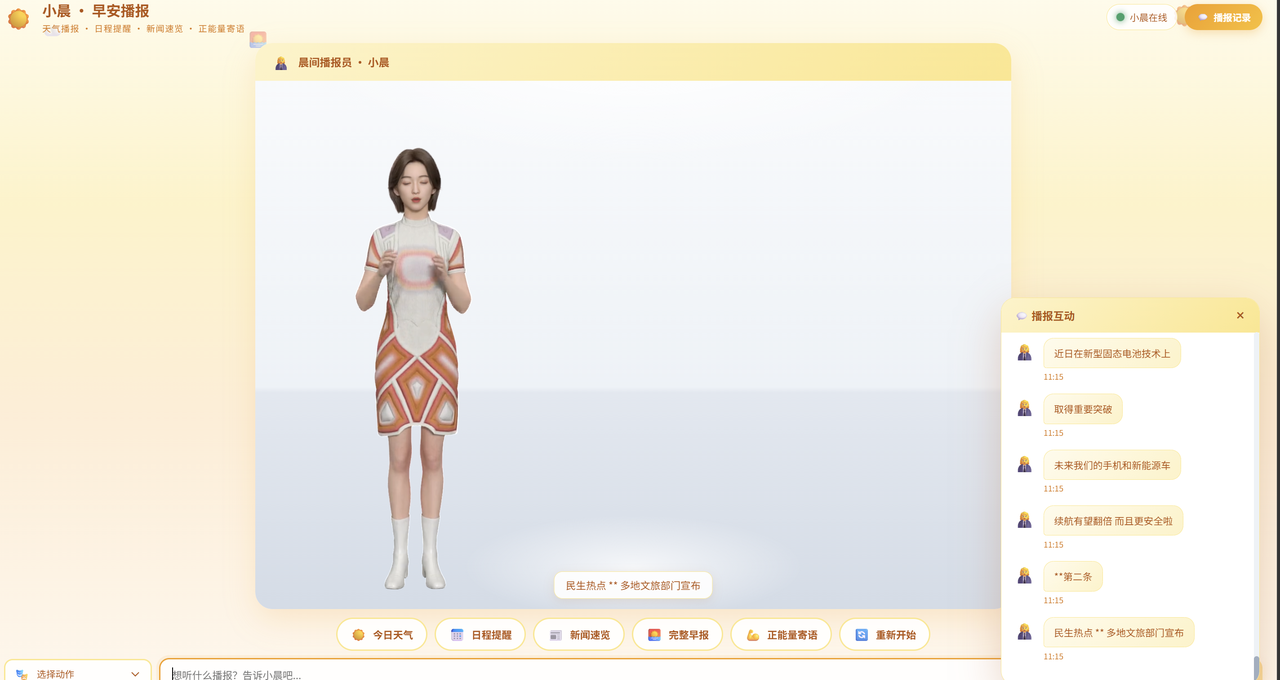Click the subtitle caption below the presenter
The width and height of the screenshot is (1280, 680).
click(x=633, y=585)
